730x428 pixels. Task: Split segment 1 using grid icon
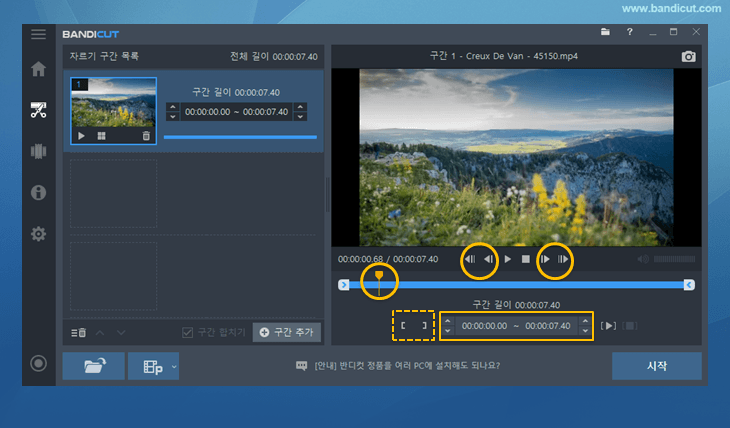point(101,136)
